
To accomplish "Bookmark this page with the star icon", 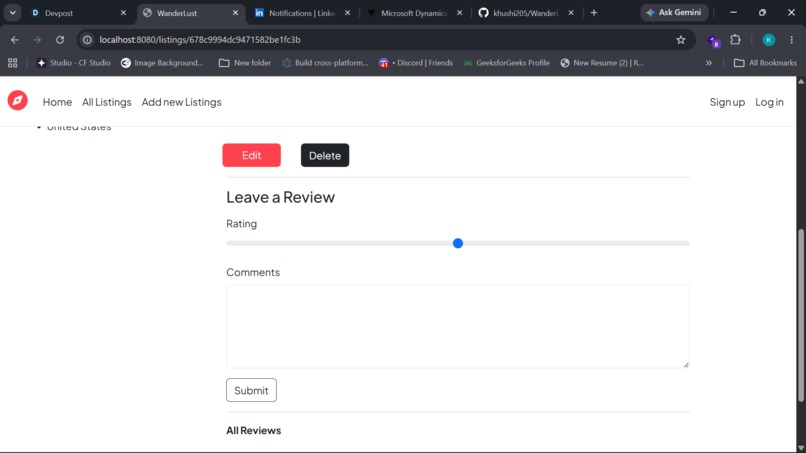I will pyautogui.click(x=681, y=40).
